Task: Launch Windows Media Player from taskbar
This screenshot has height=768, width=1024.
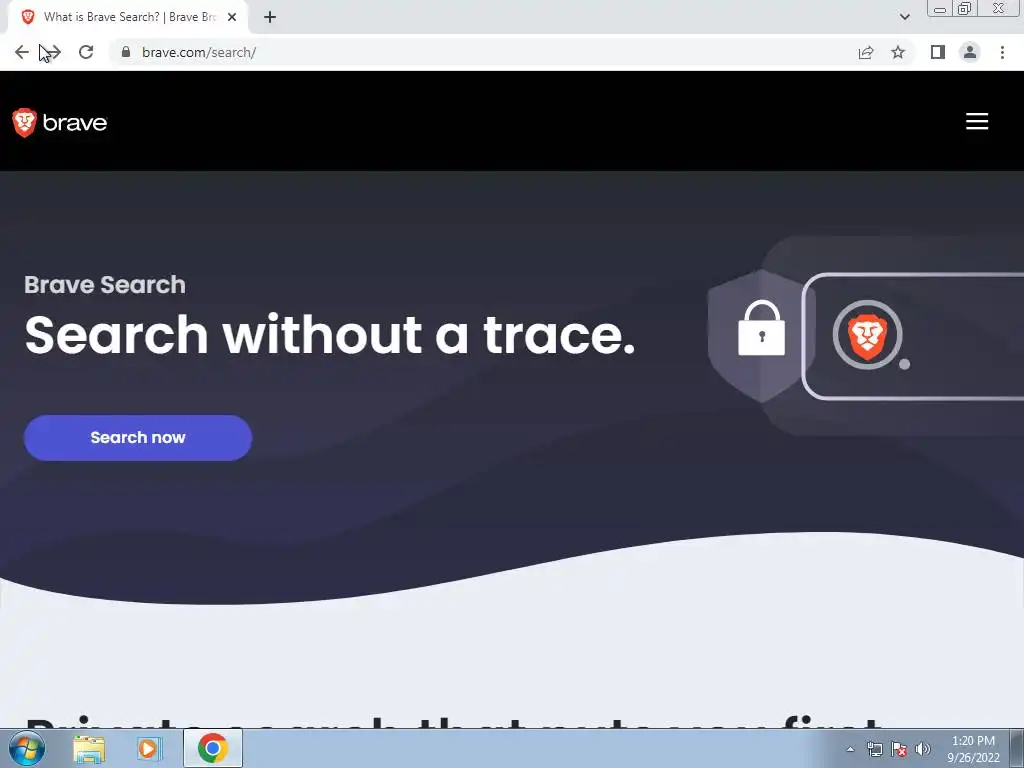Action: (150, 748)
